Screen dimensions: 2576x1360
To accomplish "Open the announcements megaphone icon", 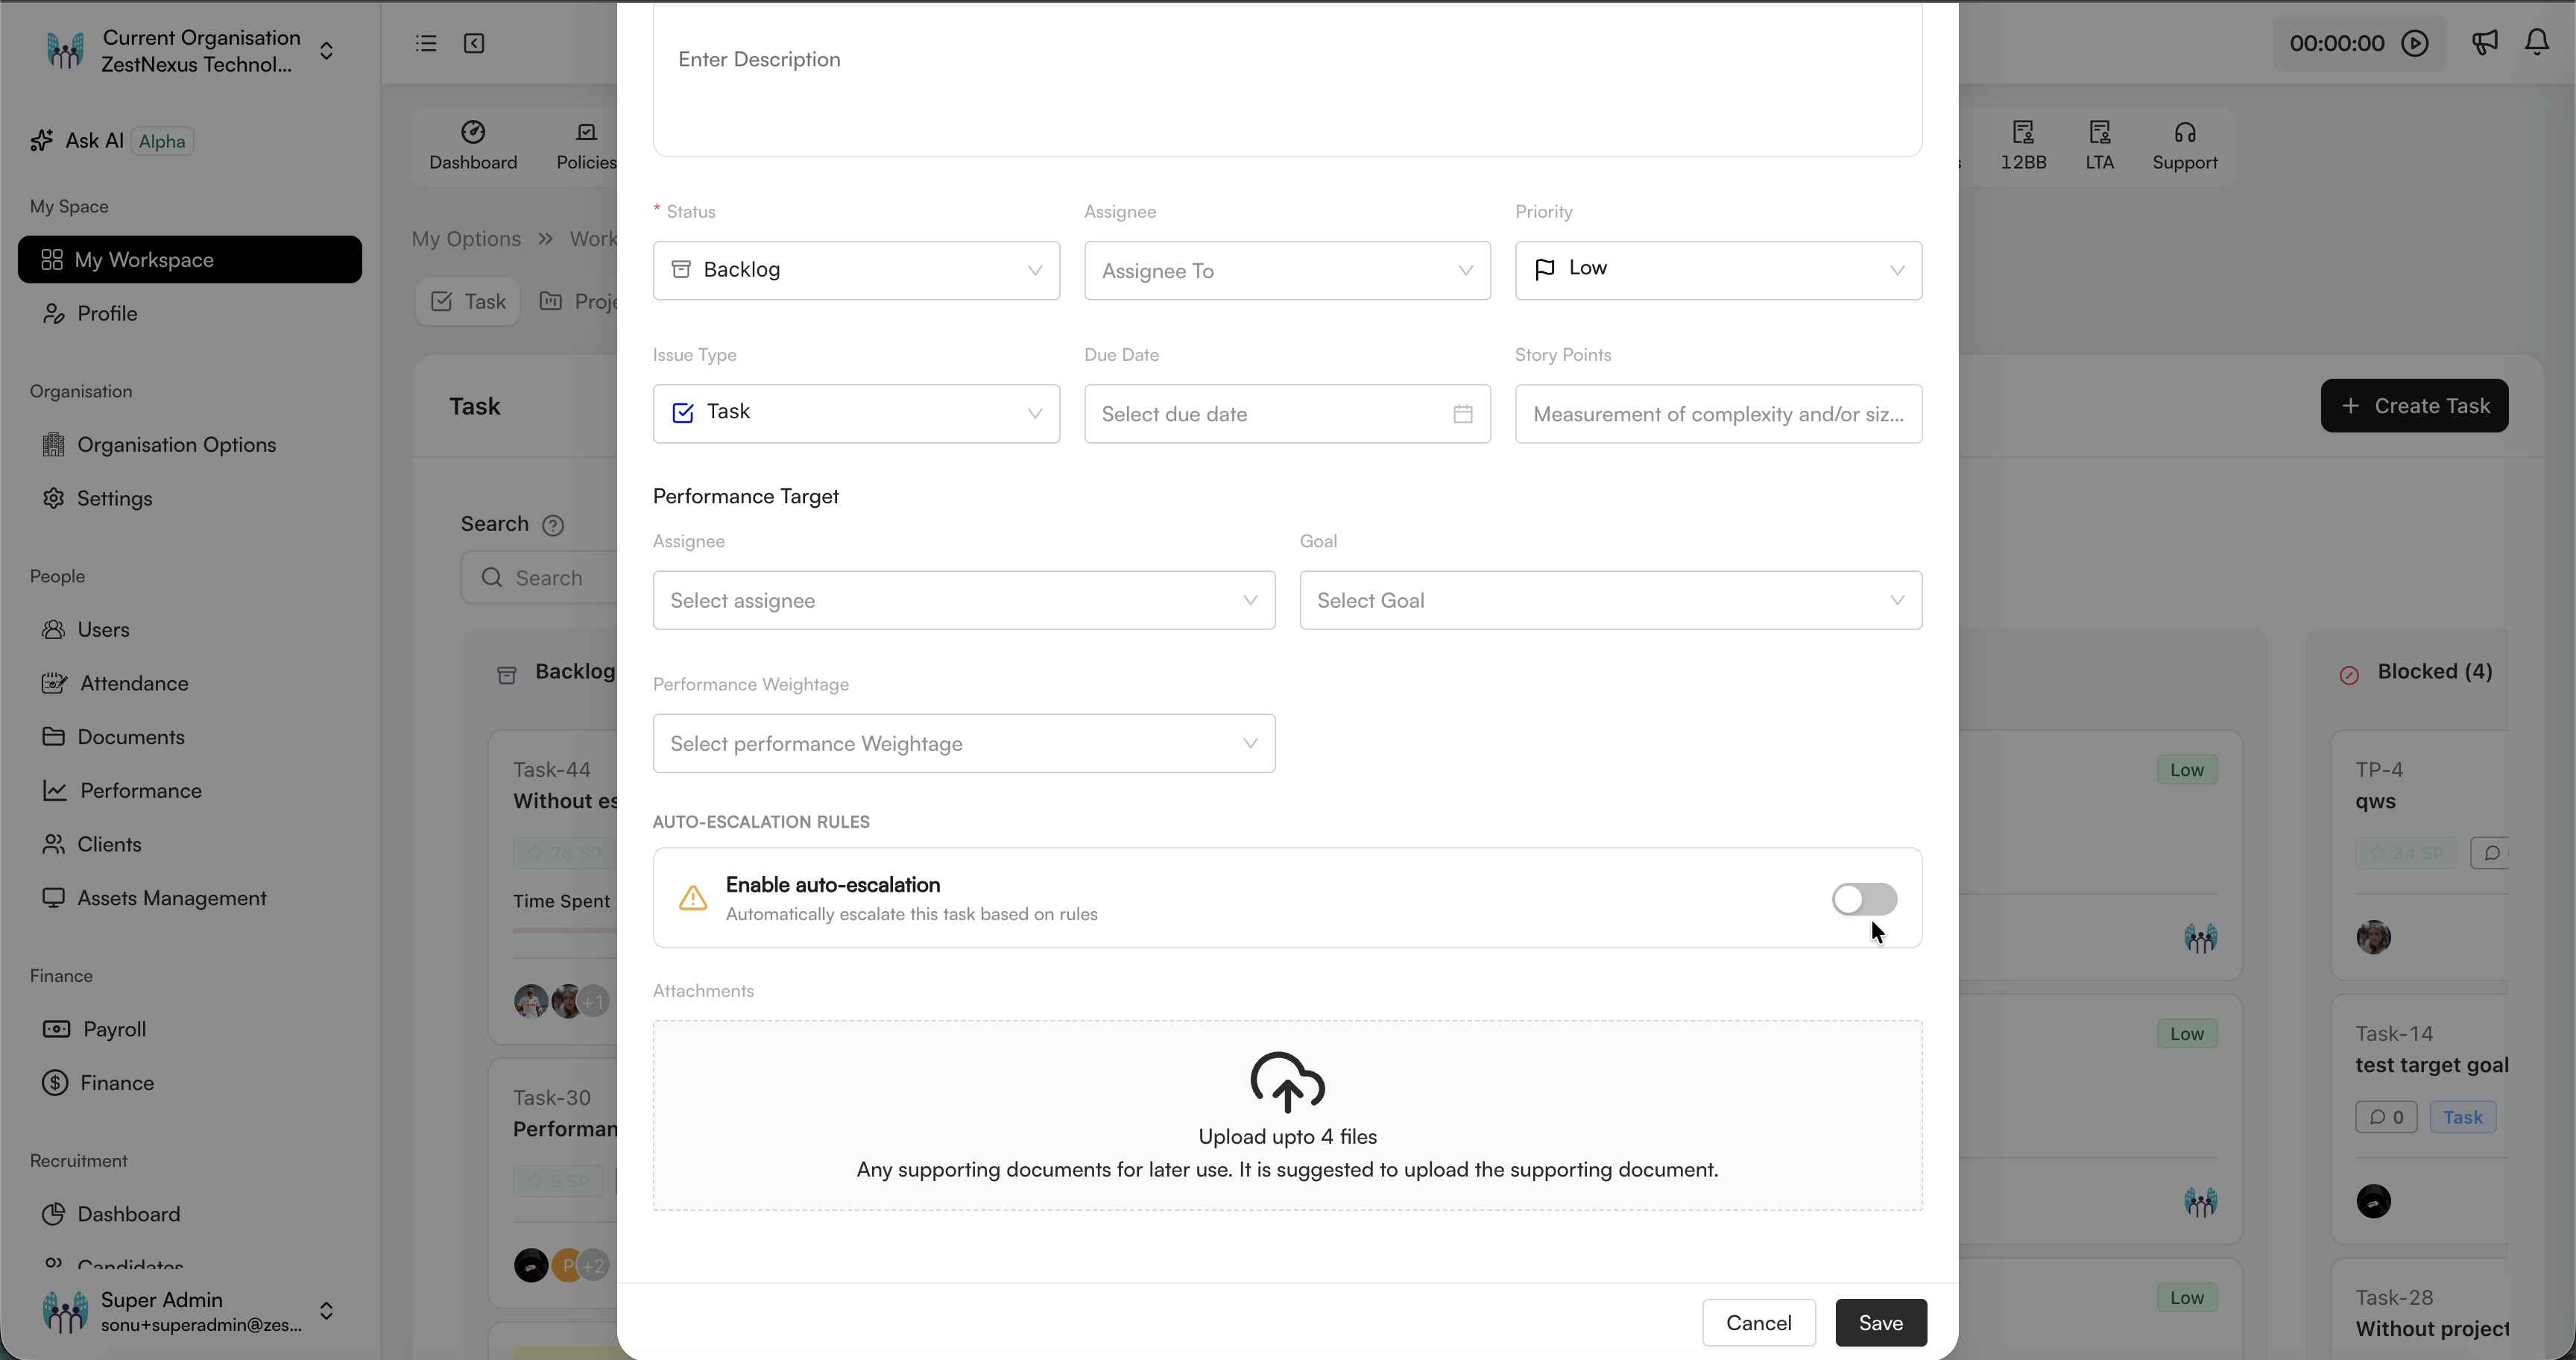I will tap(2484, 42).
